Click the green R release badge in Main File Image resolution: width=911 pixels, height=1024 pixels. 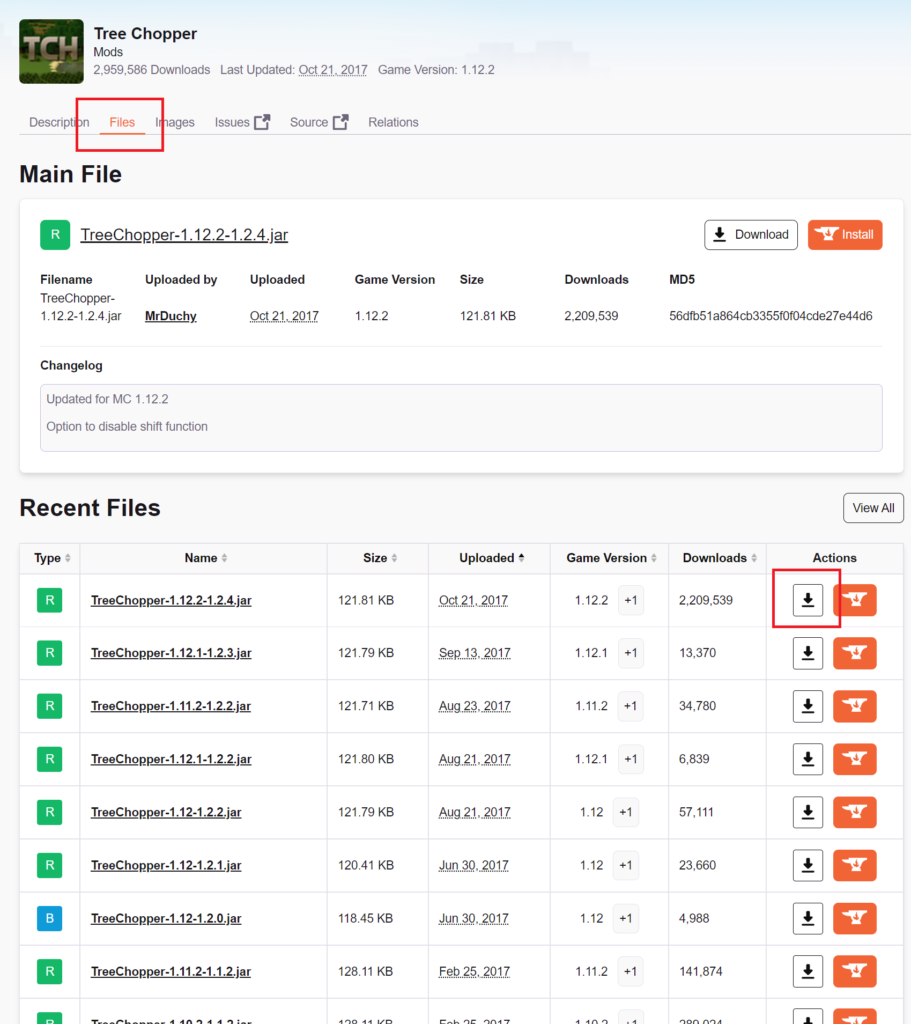pyautogui.click(x=55, y=235)
